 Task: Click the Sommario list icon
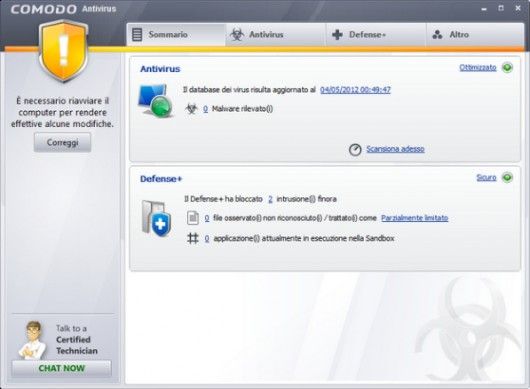137,34
